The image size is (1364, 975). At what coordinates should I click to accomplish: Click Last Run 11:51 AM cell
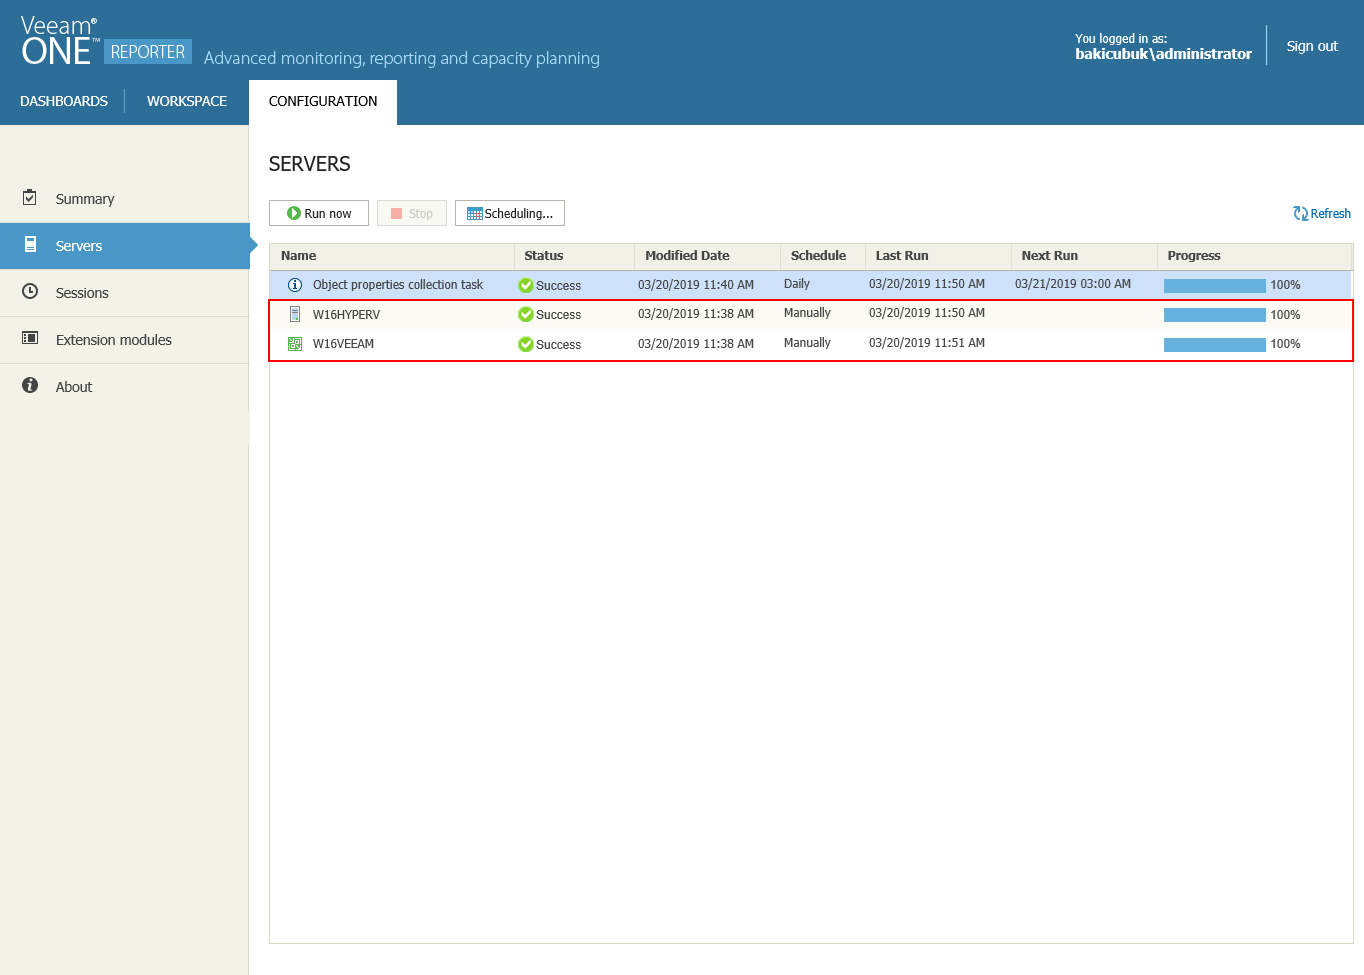pyautogui.click(x=927, y=343)
